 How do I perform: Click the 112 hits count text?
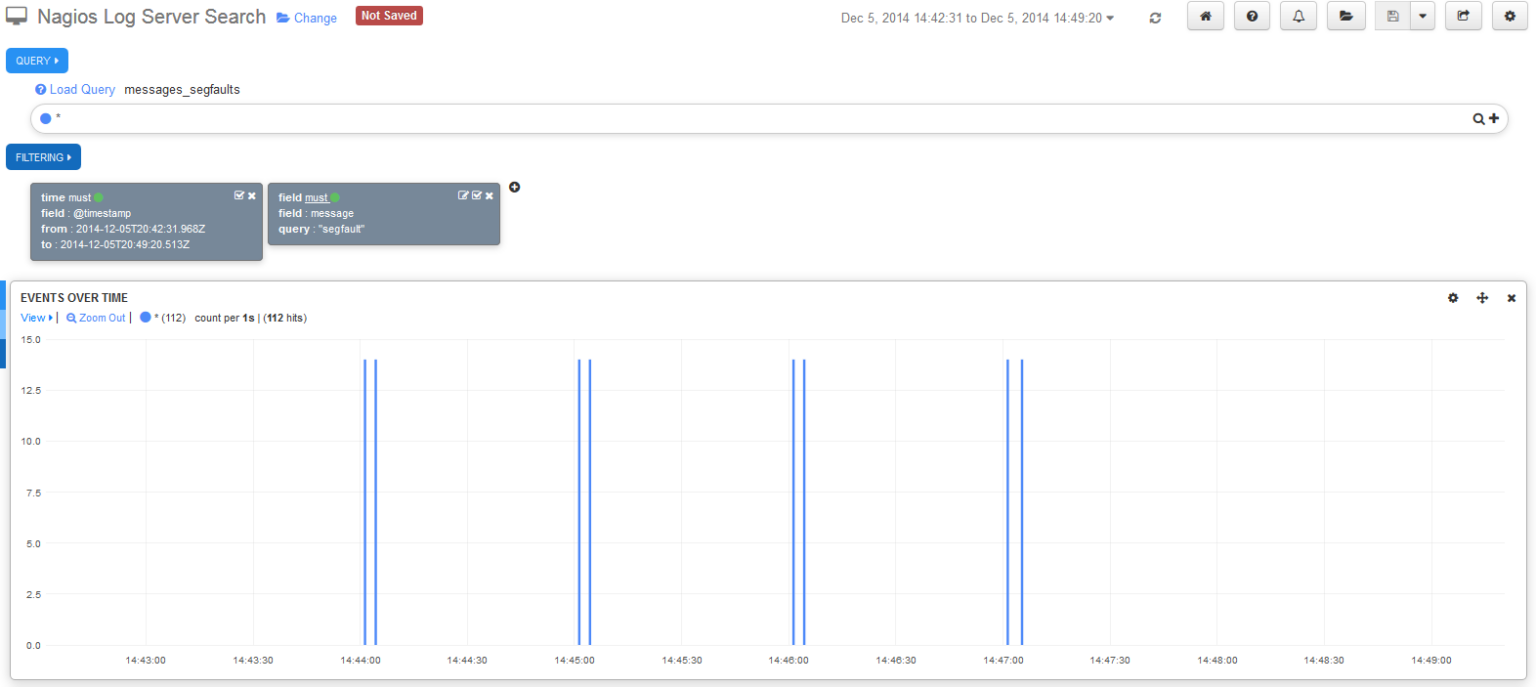tap(286, 318)
